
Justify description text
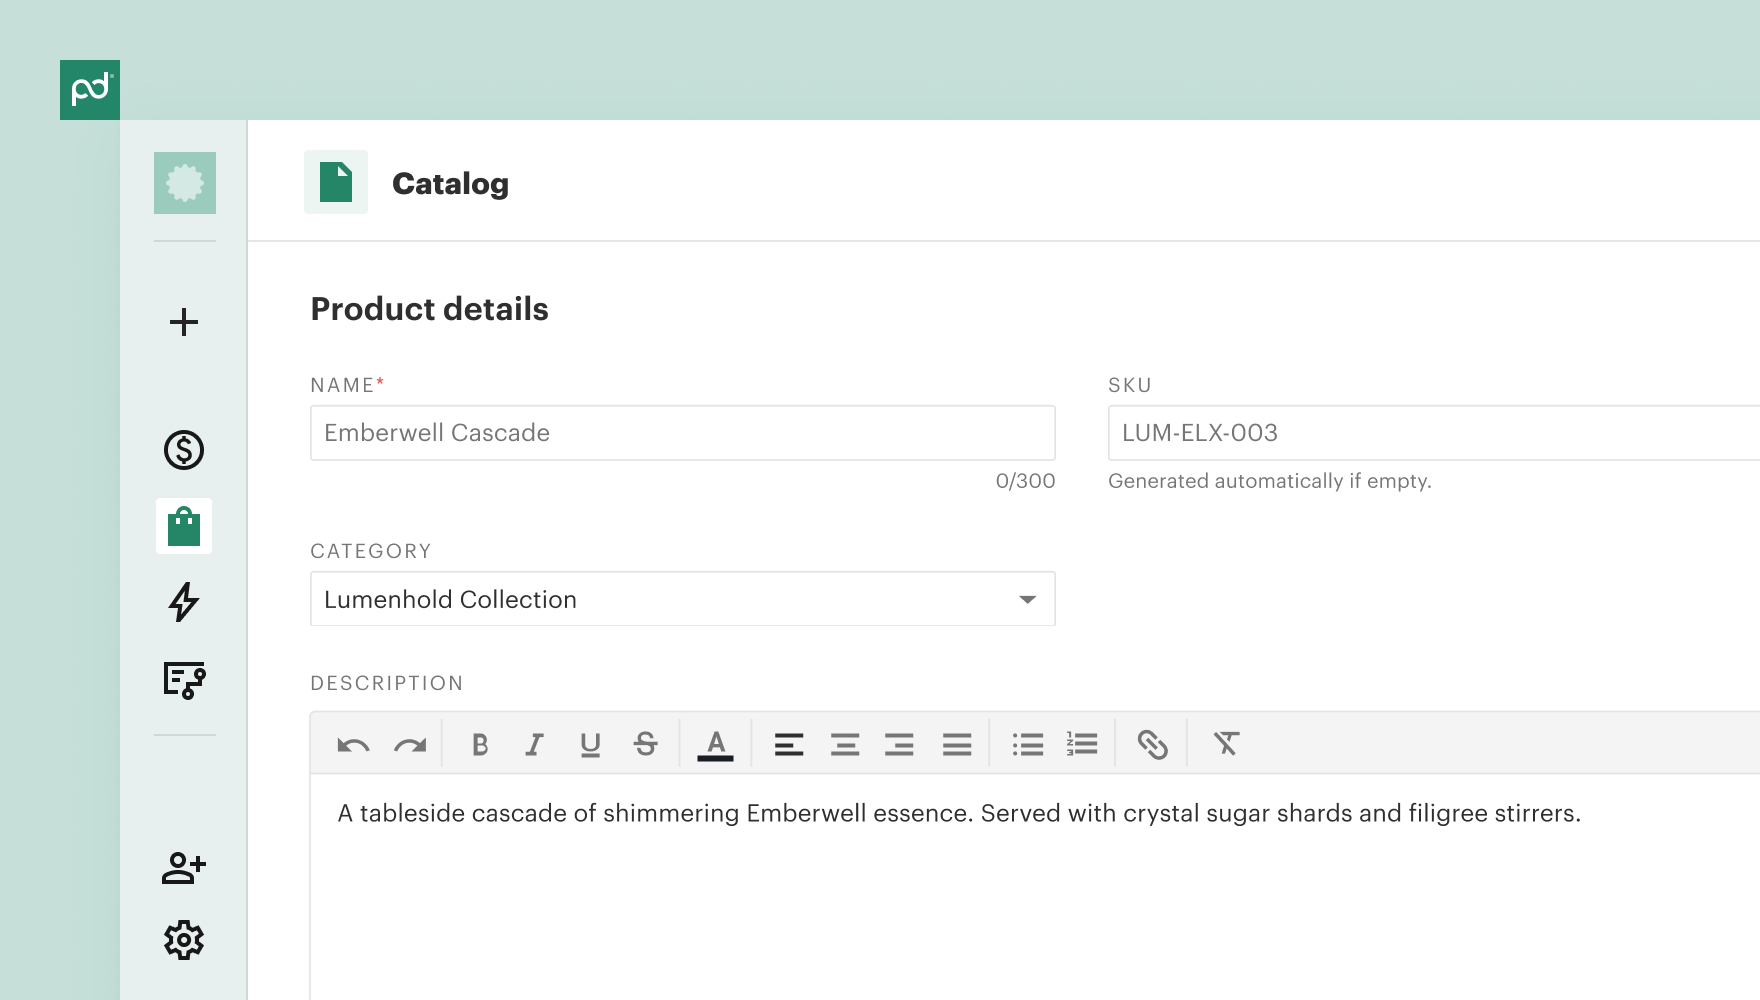[957, 744]
